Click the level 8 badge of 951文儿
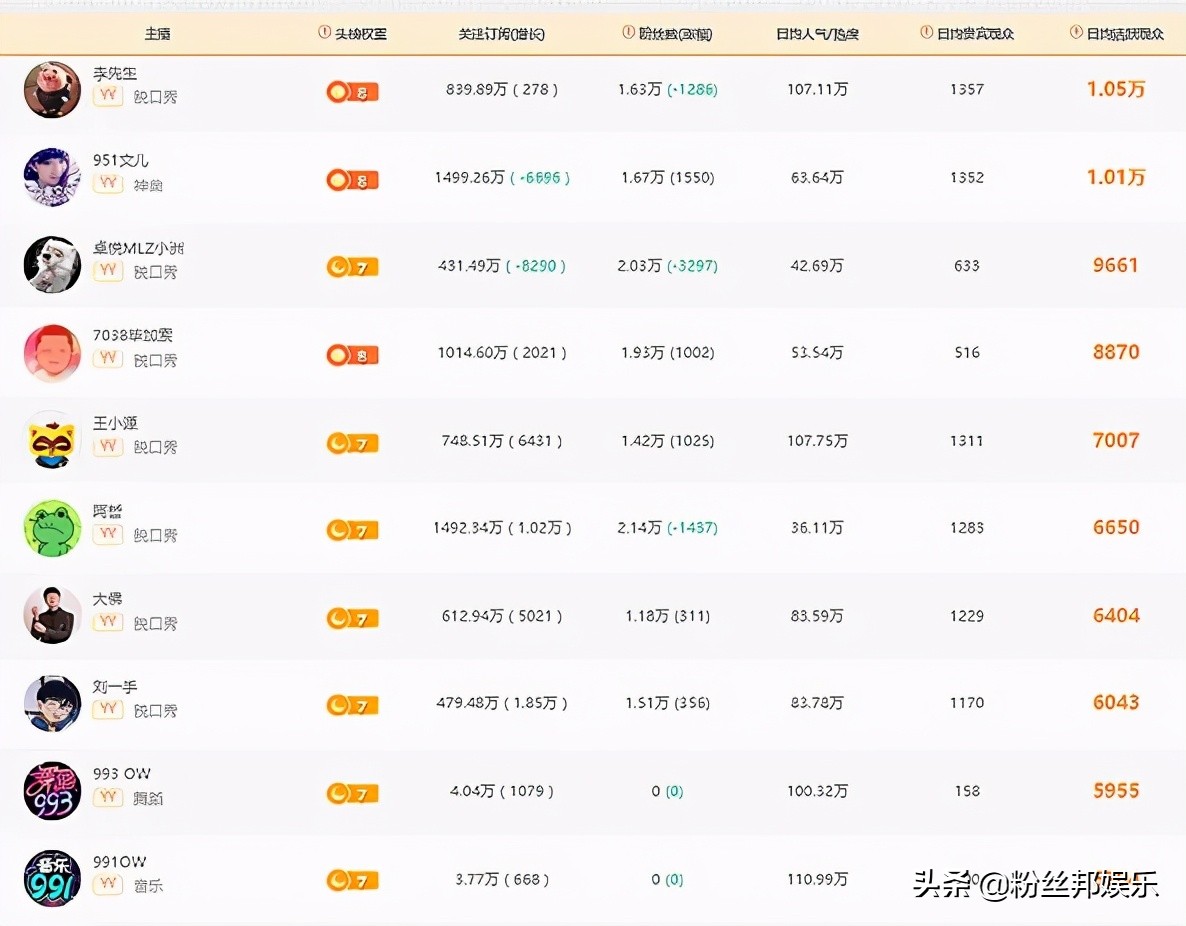The height and width of the screenshot is (926, 1186). (351, 179)
